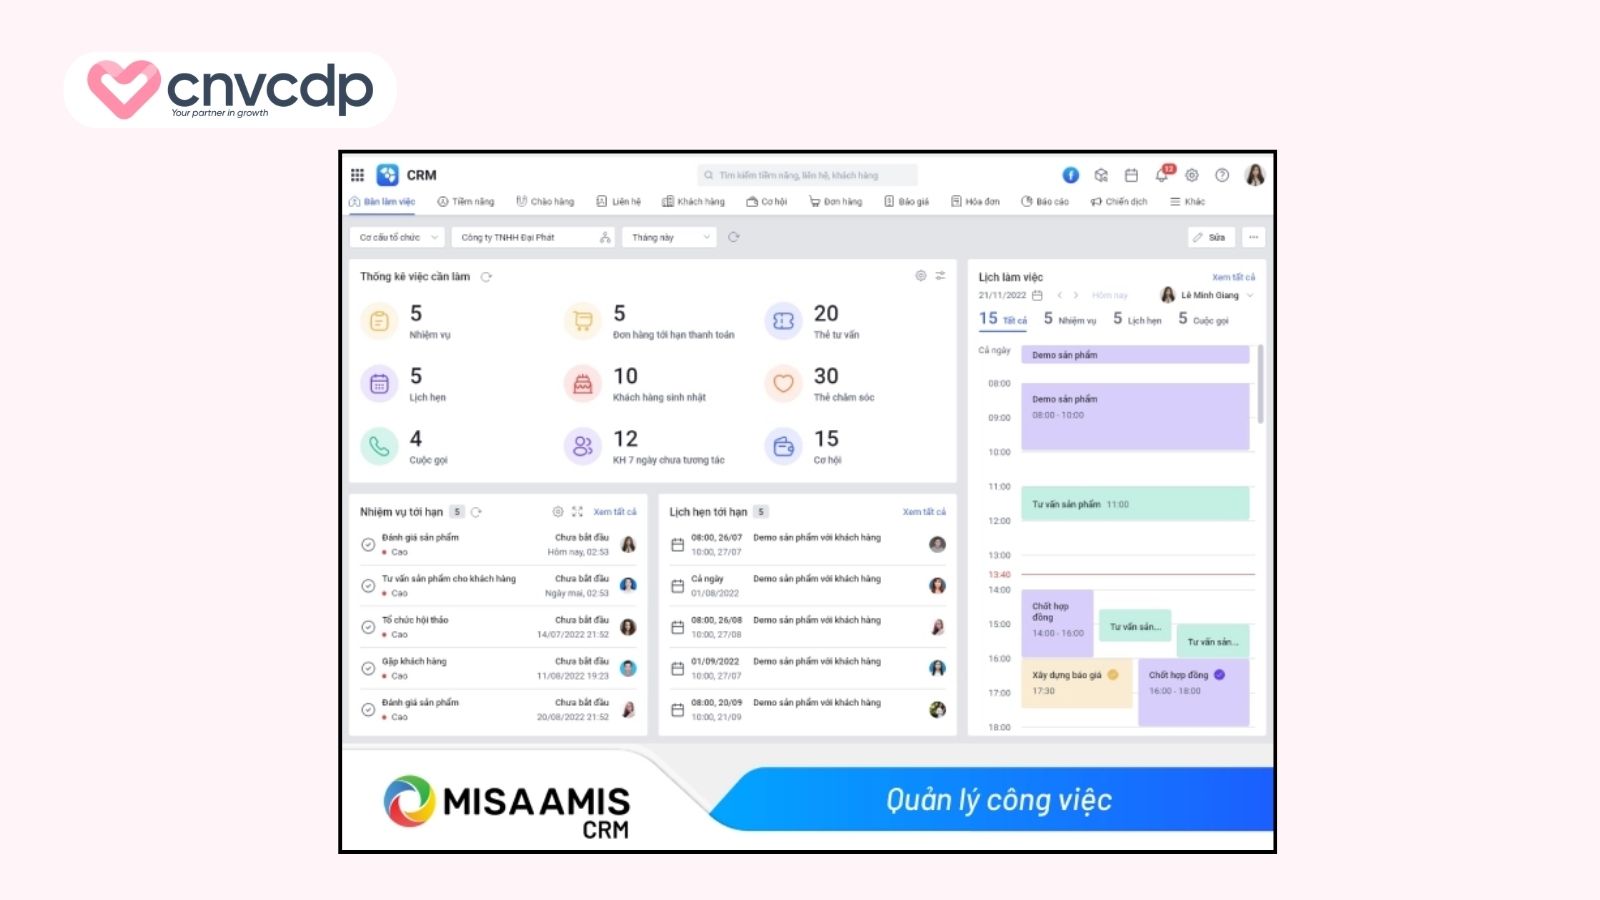Open date picker icon next to 21/11/2022
The width and height of the screenshot is (1600, 900).
[1037, 295]
